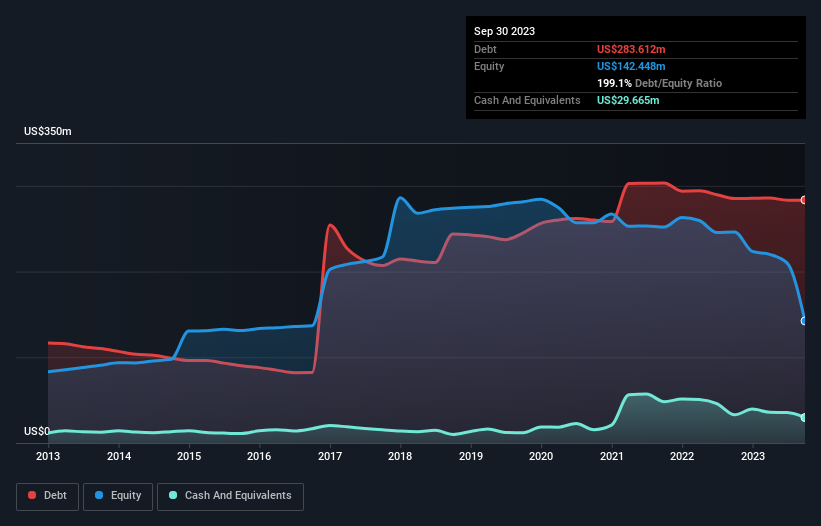The width and height of the screenshot is (821, 526).
Task: Click the 2015 x-axis label
Action: point(189,456)
